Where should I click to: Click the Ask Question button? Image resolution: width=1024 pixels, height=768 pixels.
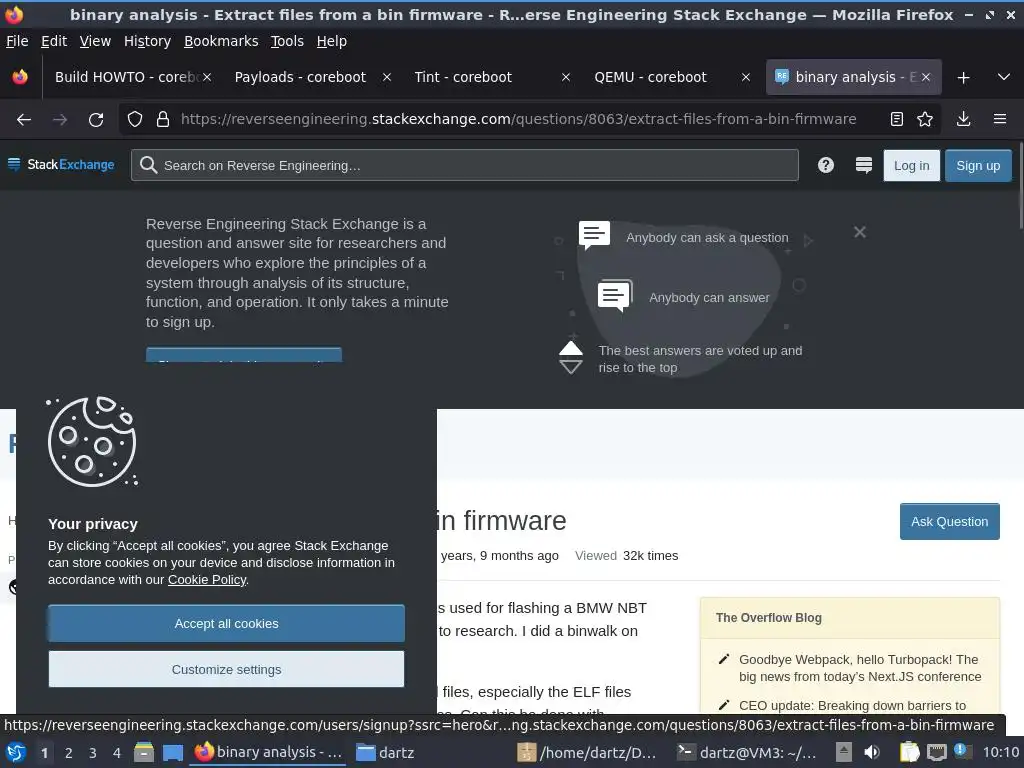tap(949, 522)
